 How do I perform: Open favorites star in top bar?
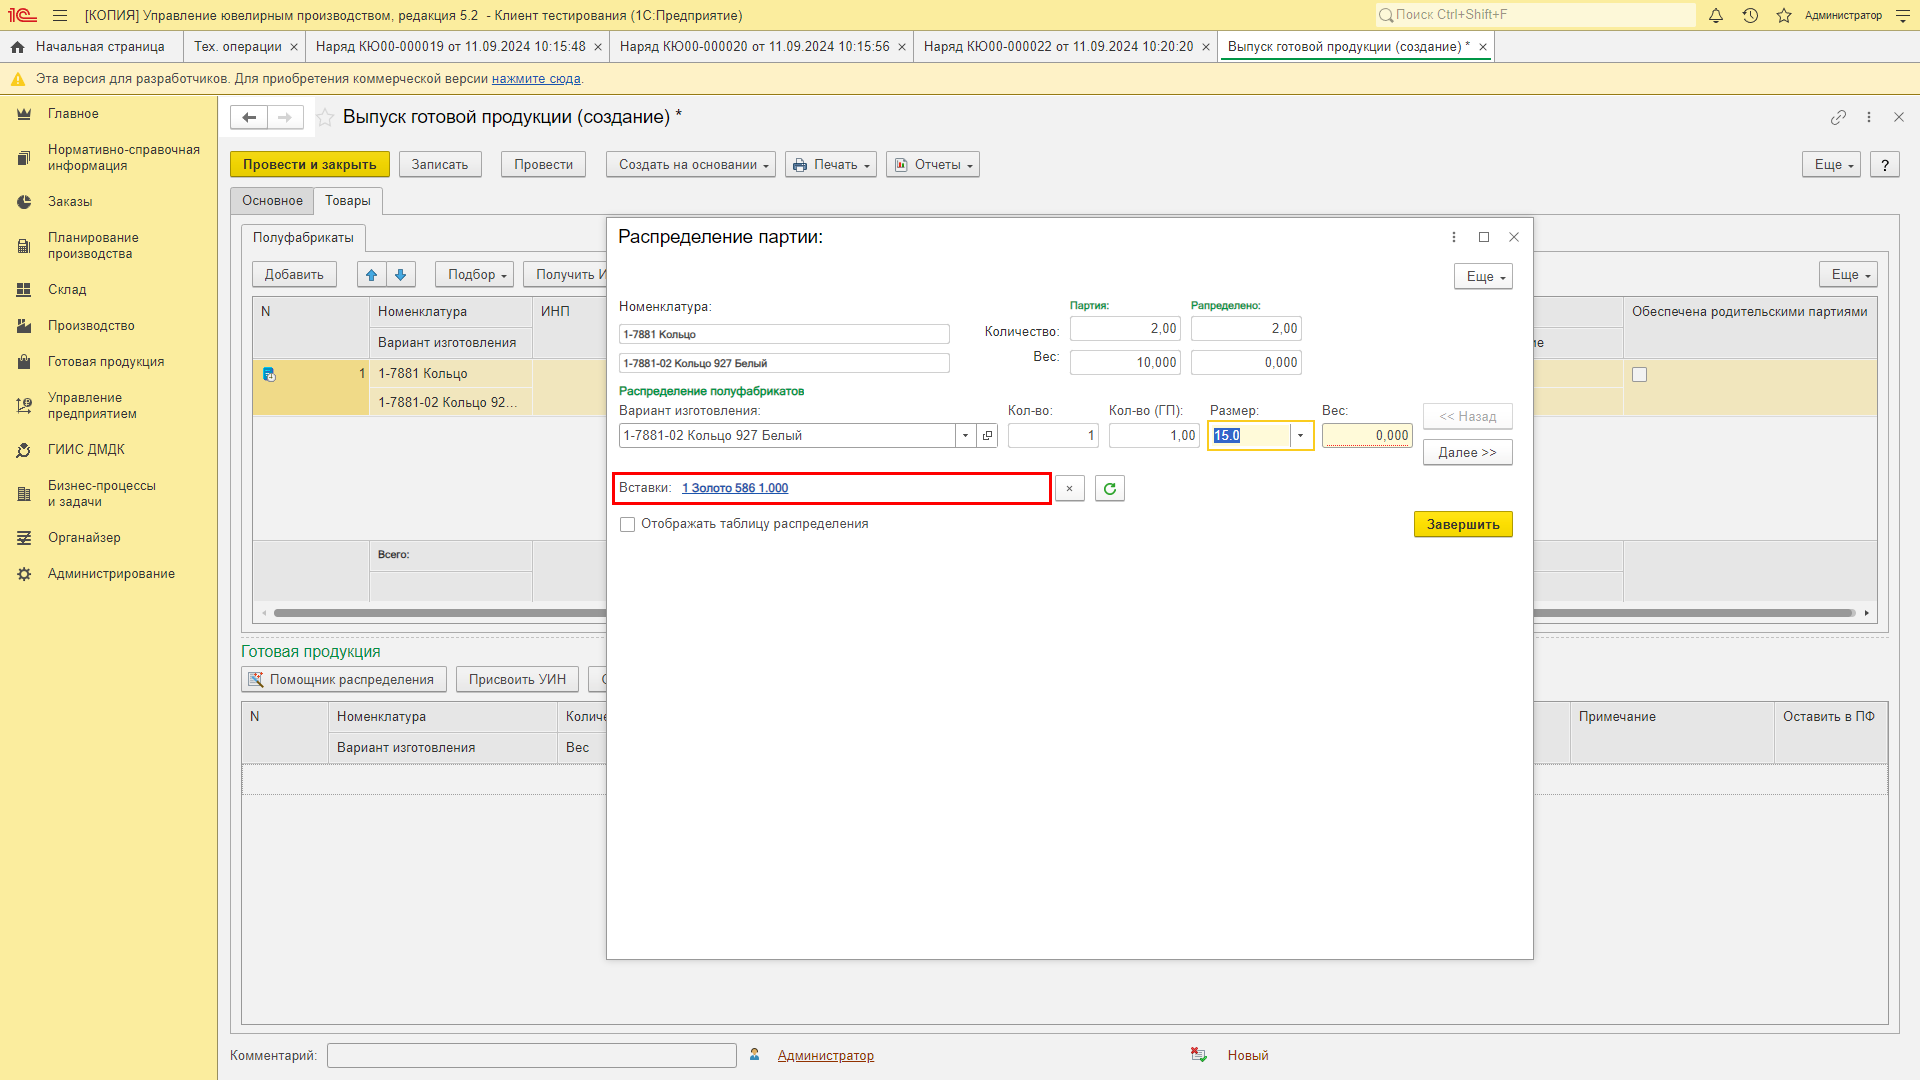coord(1784,15)
